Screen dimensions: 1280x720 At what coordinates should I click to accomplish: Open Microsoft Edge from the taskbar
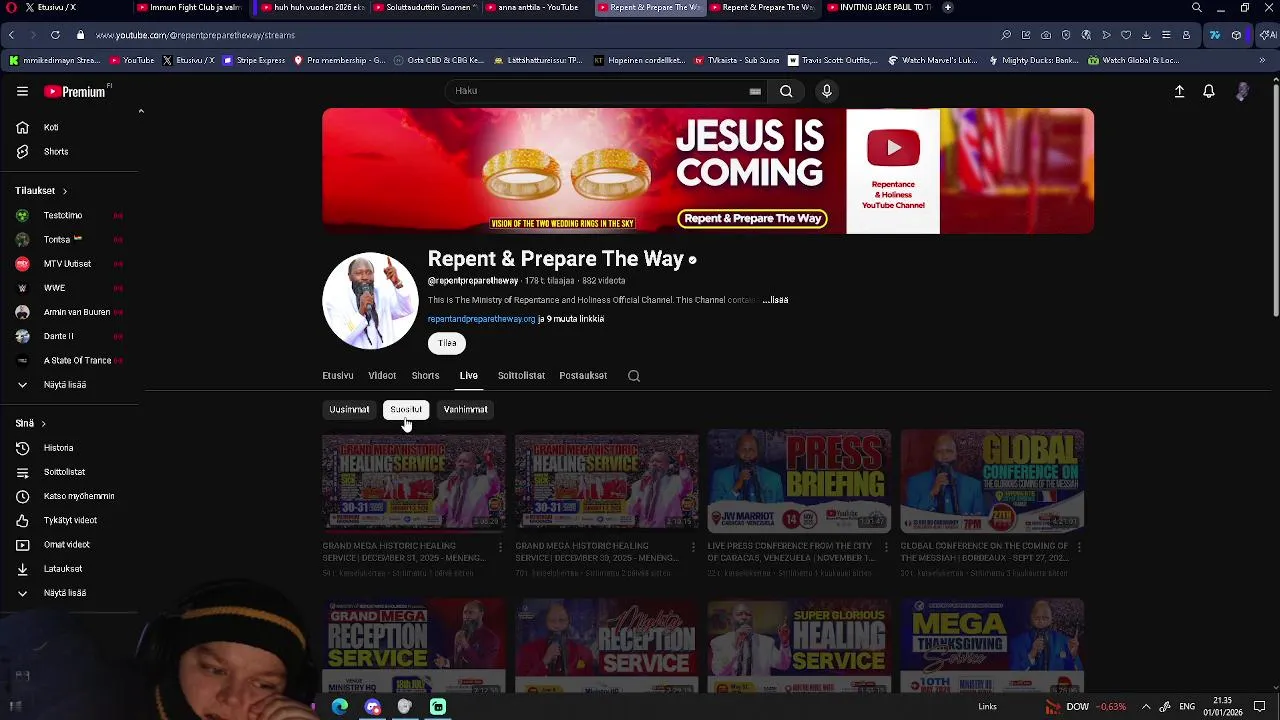pyautogui.click(x=340, y=707)
